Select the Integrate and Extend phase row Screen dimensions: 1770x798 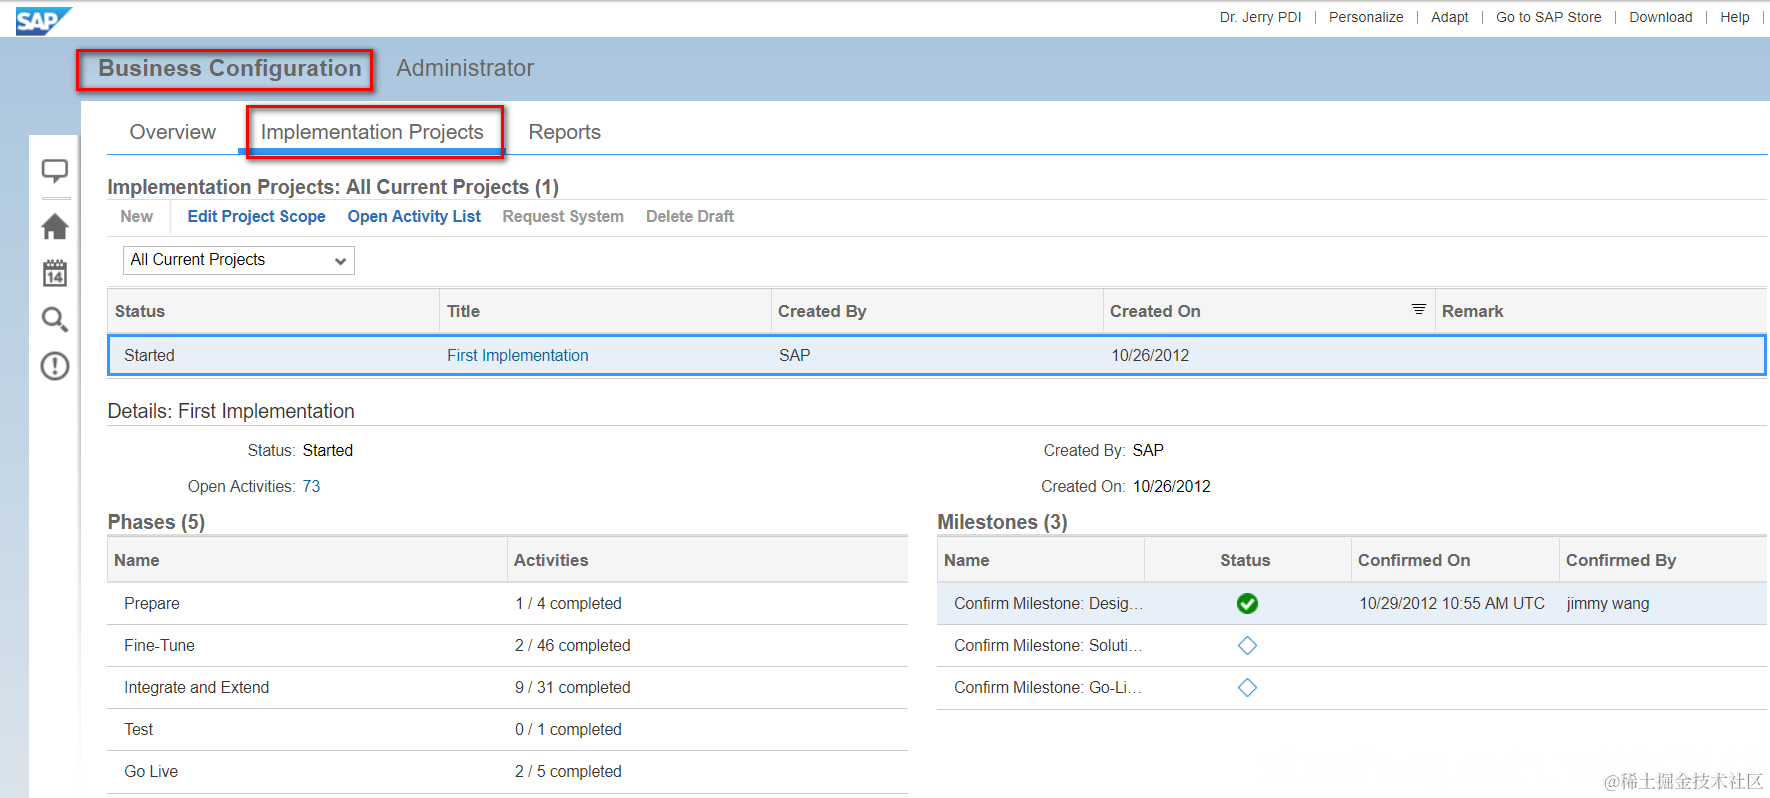point(507,687)
